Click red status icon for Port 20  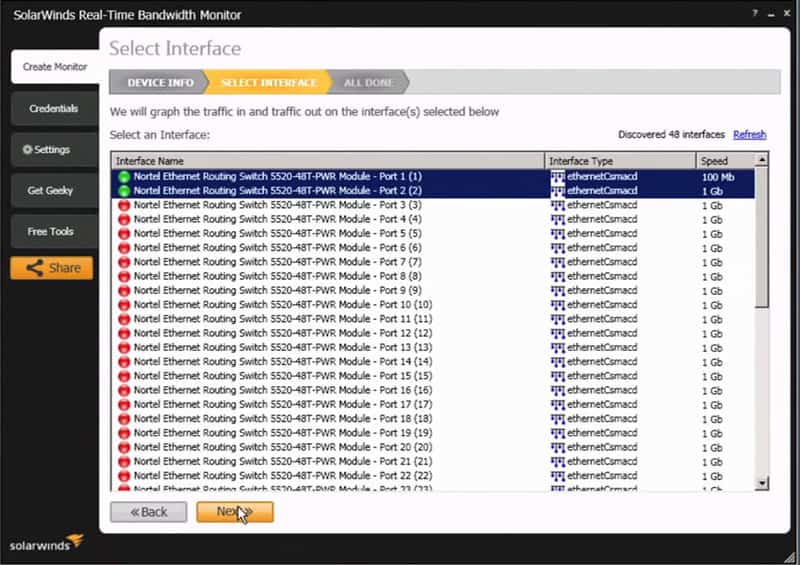tap(124, 448)
